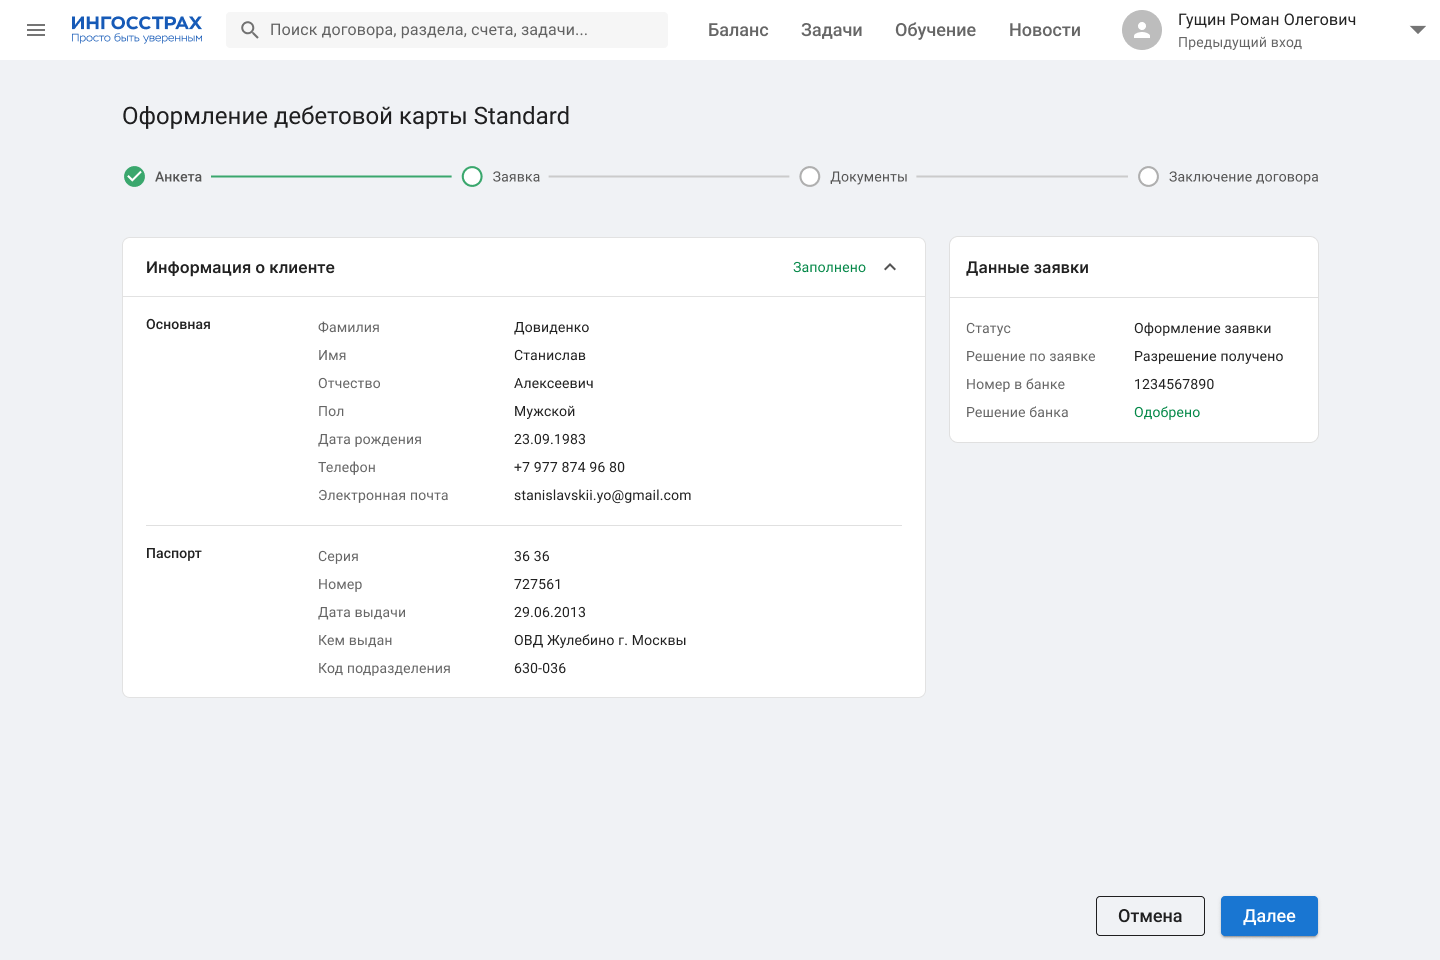
Task: Open the Баланс menu item
Action: (x=738, y=30)
